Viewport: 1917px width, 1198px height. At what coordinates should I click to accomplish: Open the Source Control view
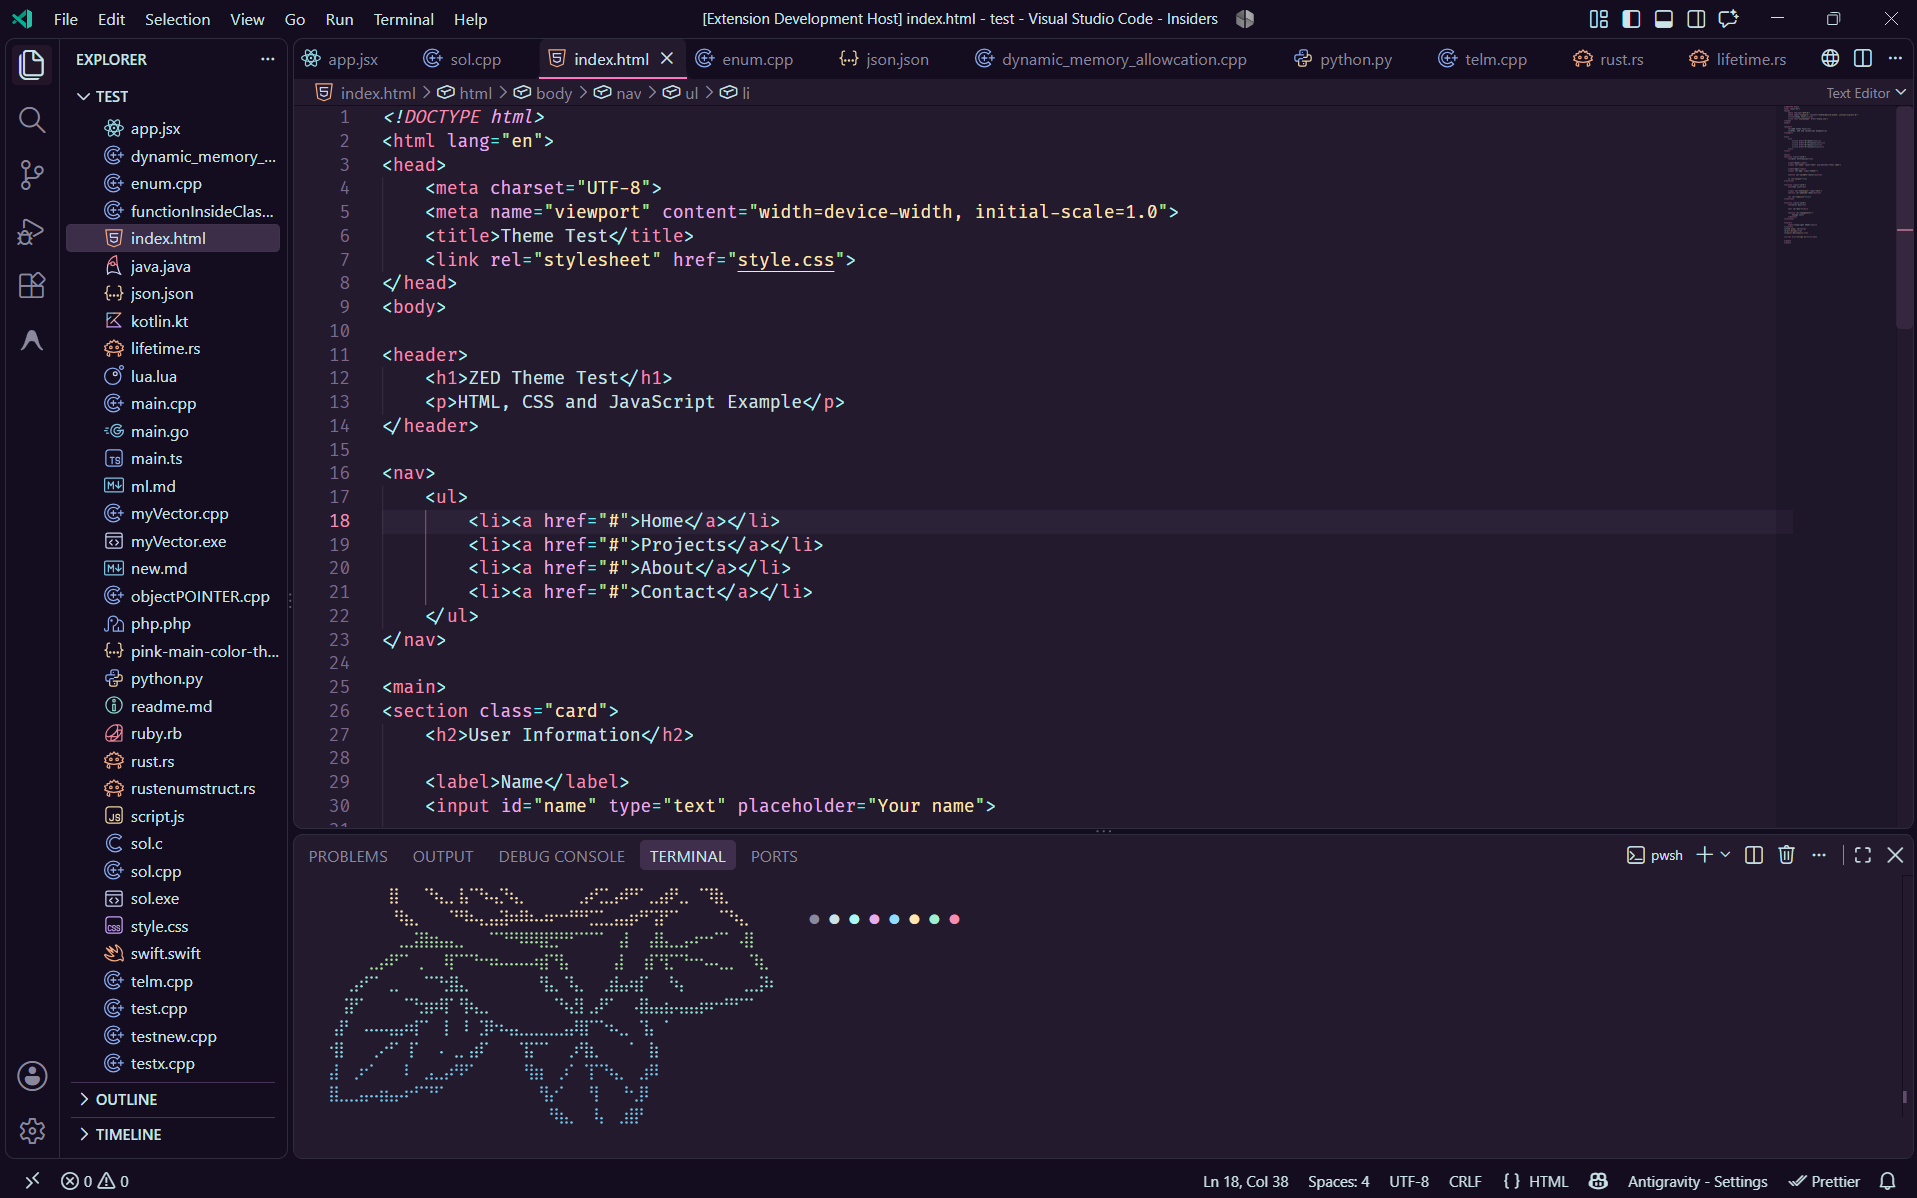[32, 176]
